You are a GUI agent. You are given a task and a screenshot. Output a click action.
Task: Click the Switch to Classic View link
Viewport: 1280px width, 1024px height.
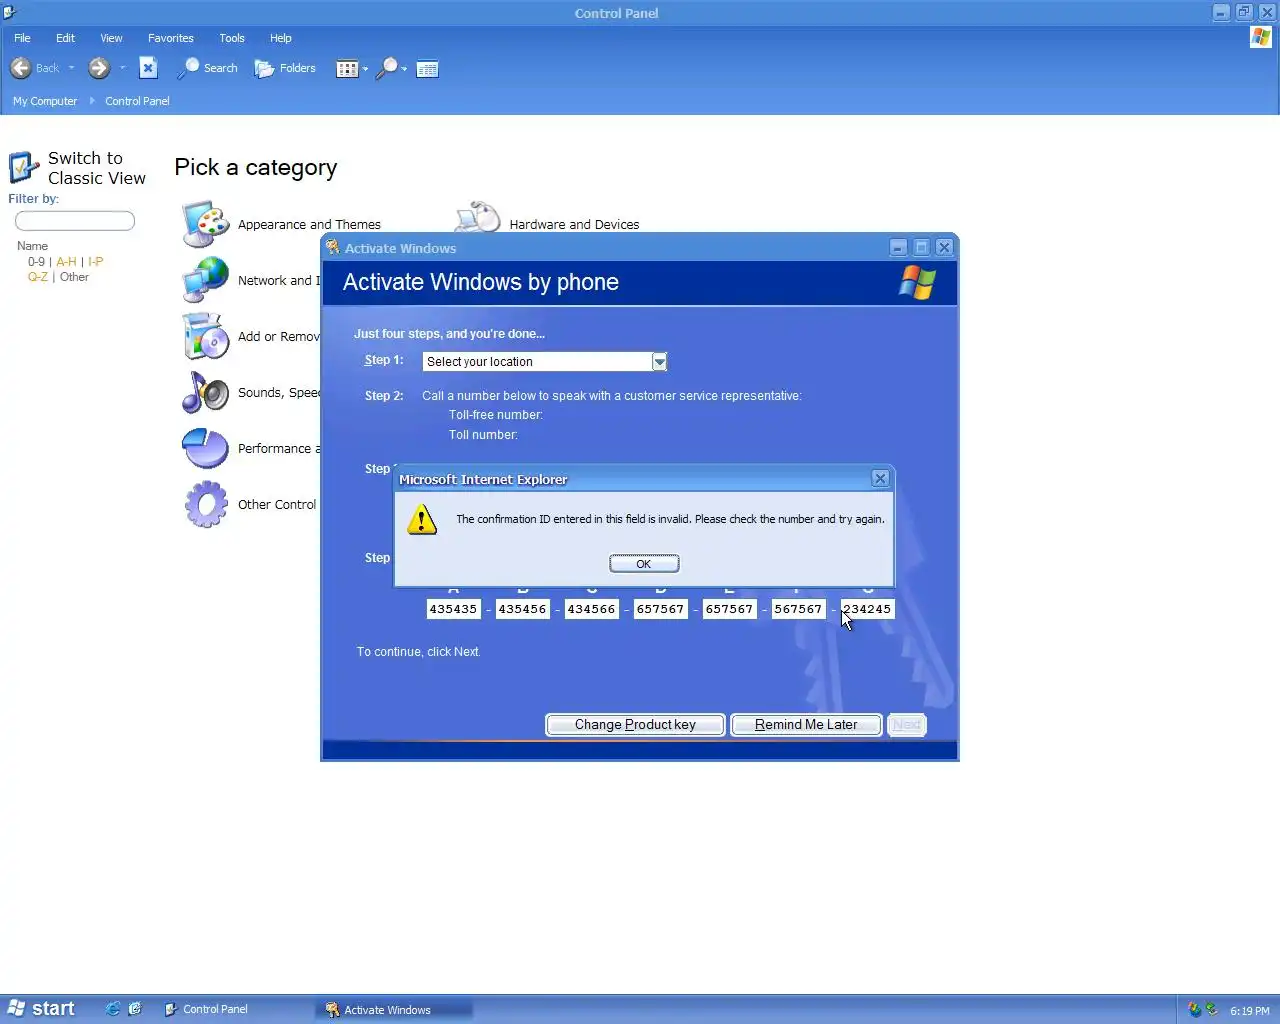tap(97, 168)
